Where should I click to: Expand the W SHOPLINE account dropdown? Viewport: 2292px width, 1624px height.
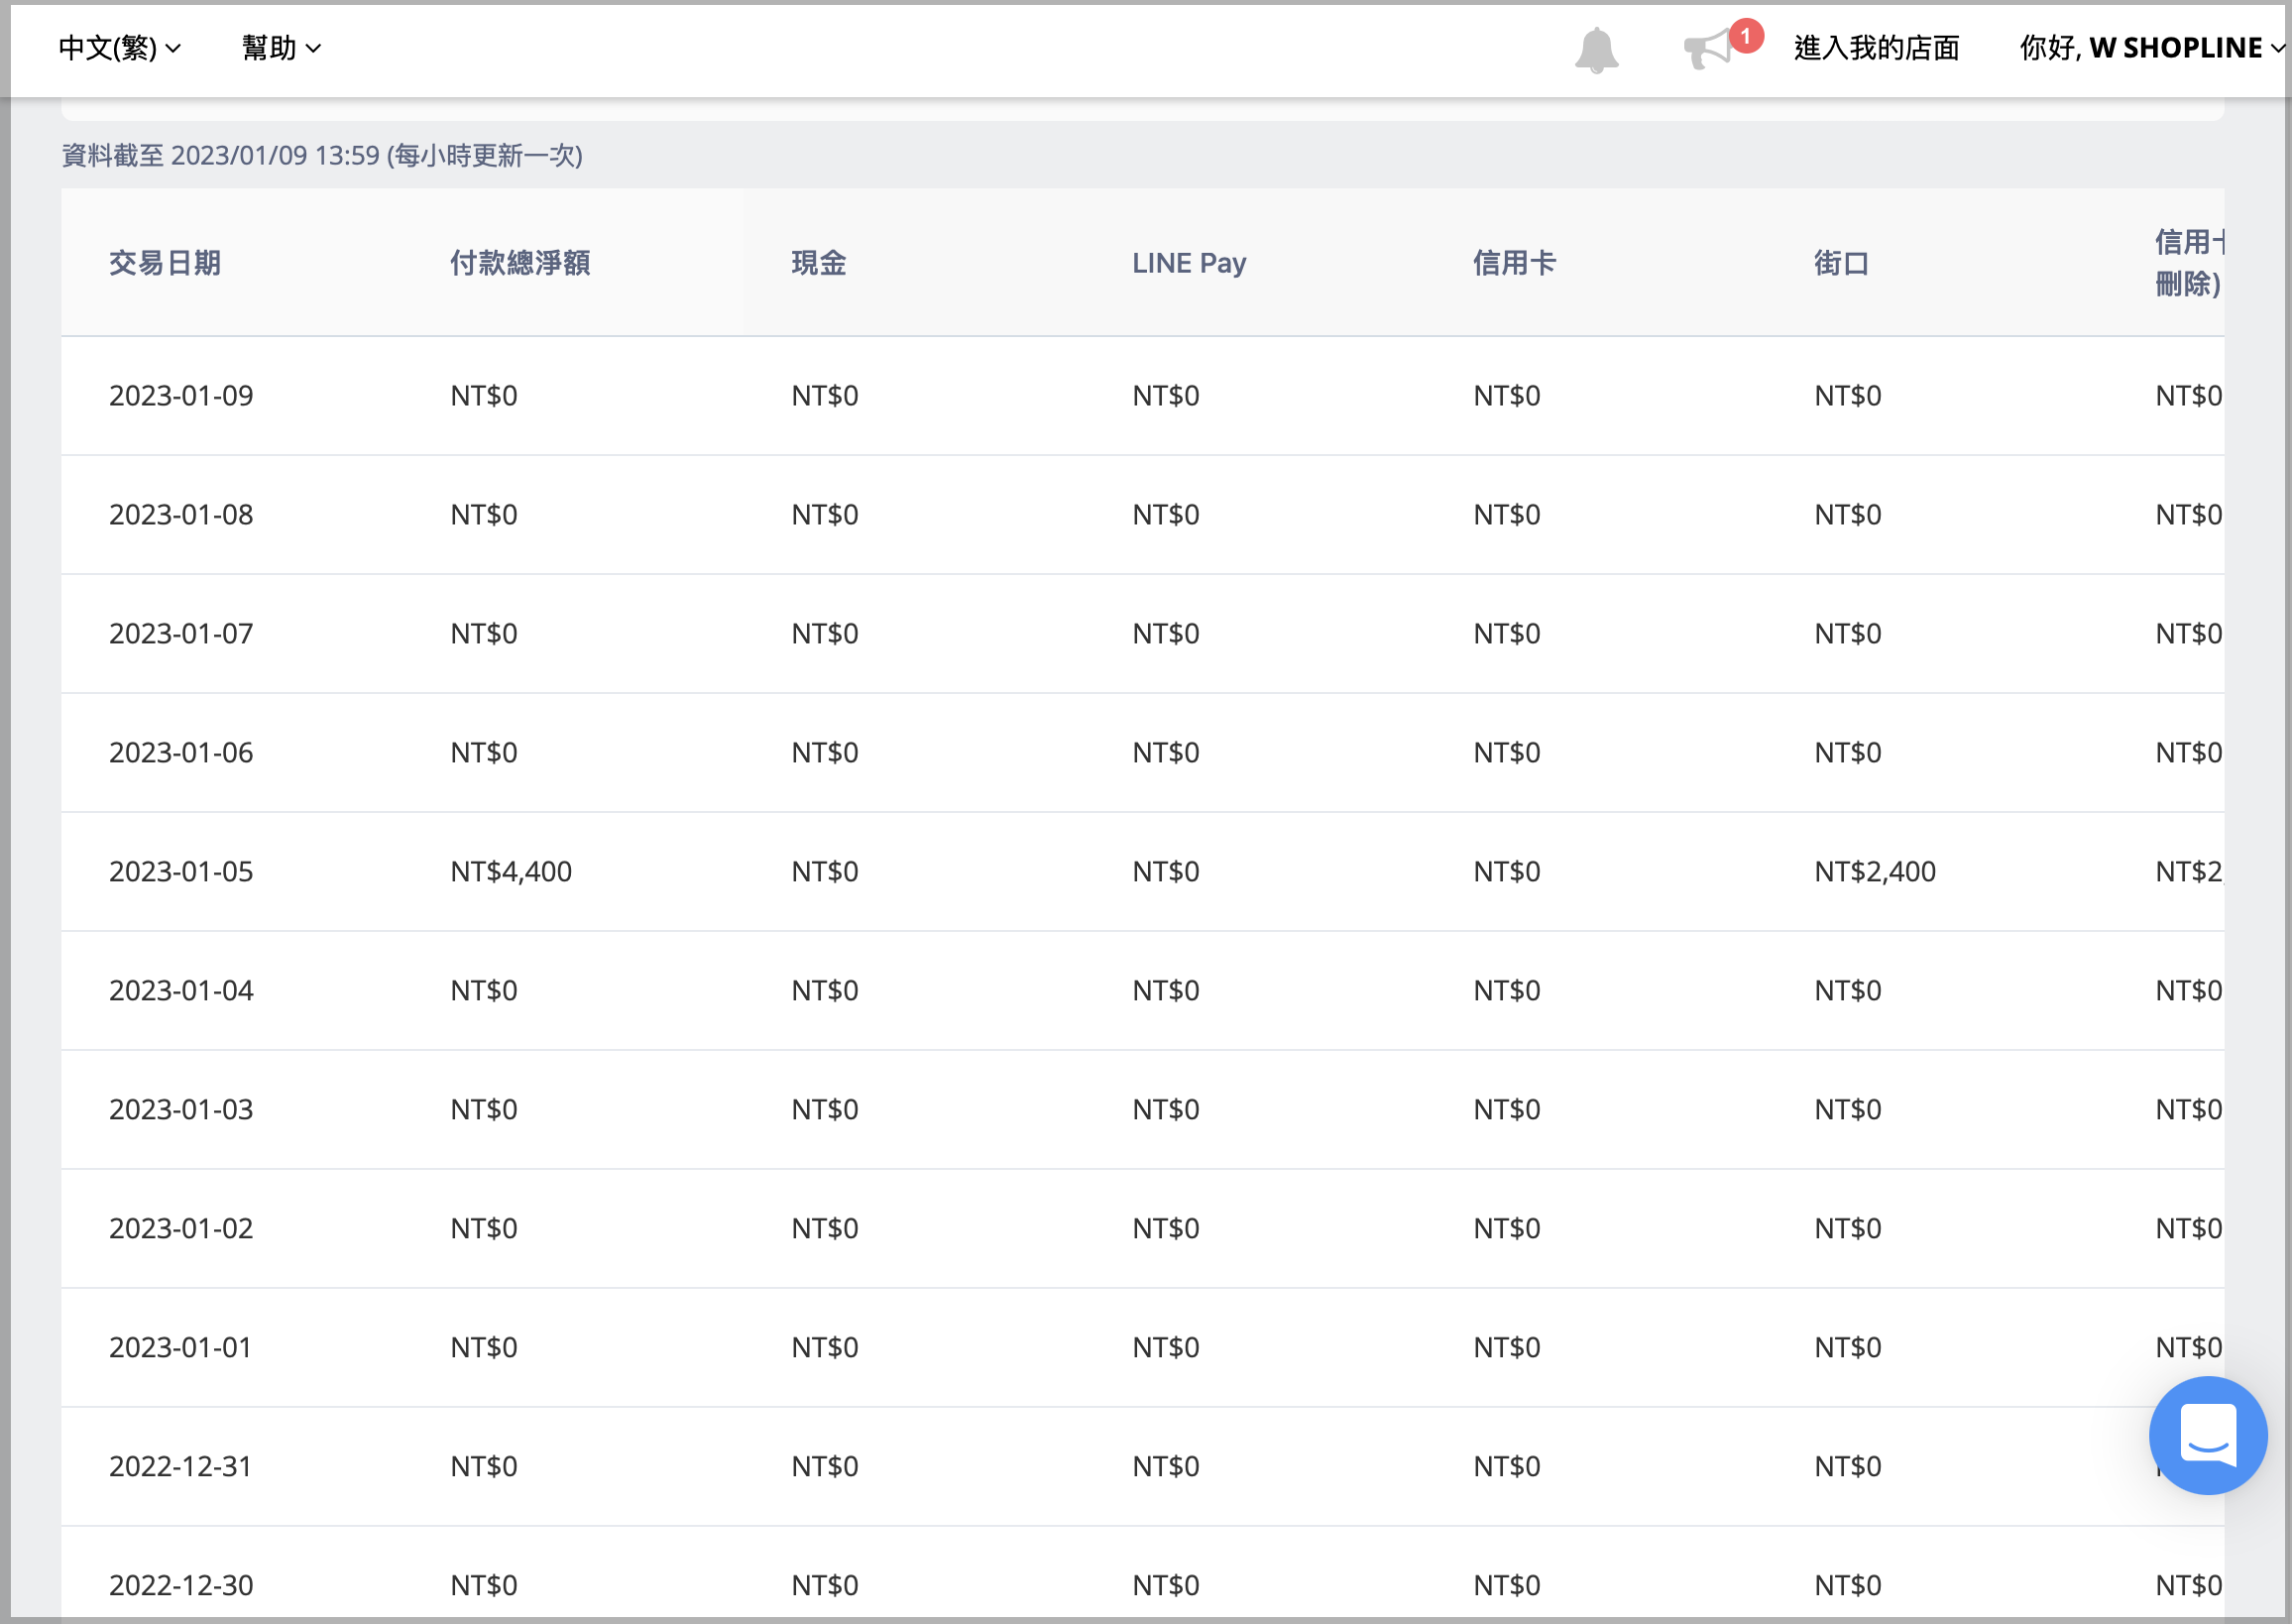(2152, 48)
